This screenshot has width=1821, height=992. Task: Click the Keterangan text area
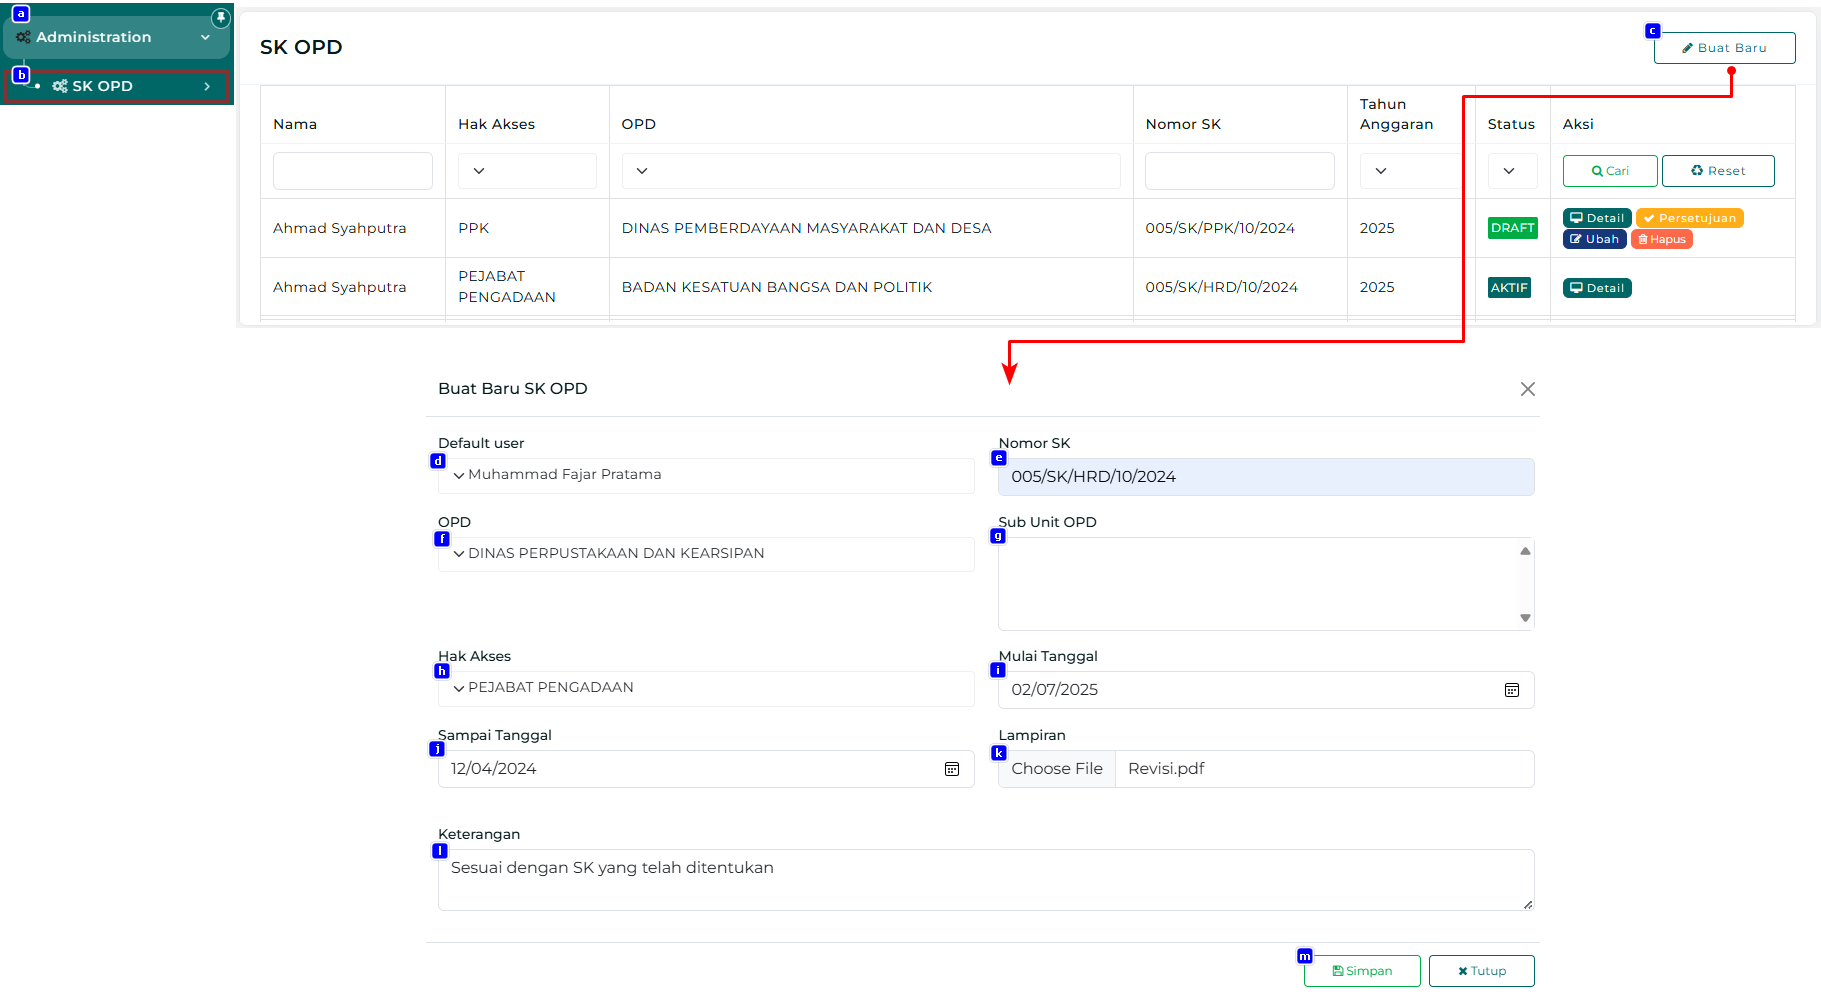tap(985, 879)
